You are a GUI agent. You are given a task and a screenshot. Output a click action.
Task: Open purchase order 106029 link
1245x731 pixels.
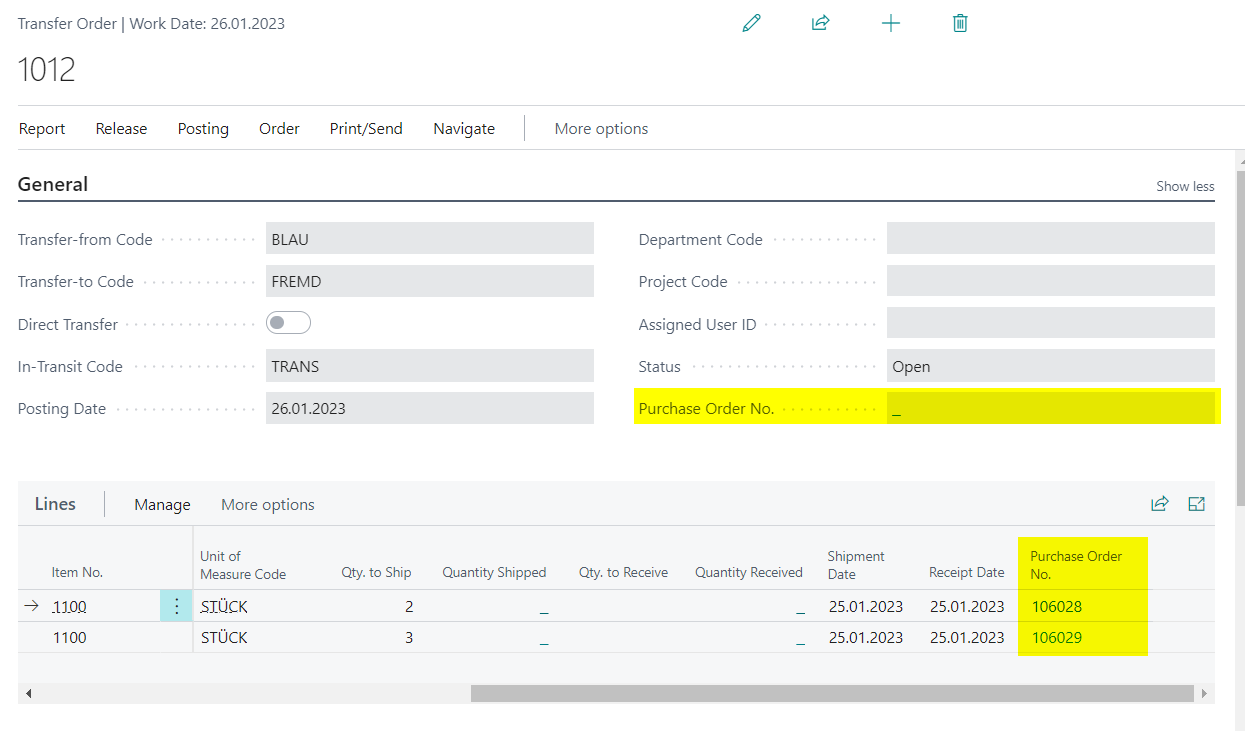point(1057,637)
